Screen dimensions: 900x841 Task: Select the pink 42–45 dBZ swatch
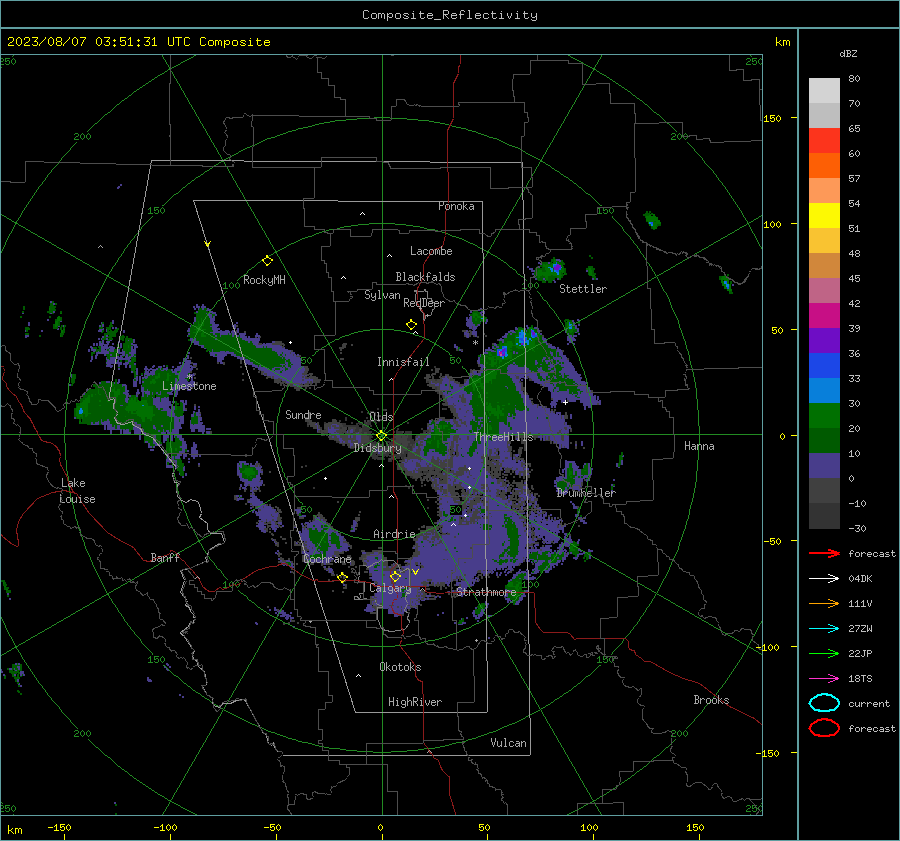point(824,290)
